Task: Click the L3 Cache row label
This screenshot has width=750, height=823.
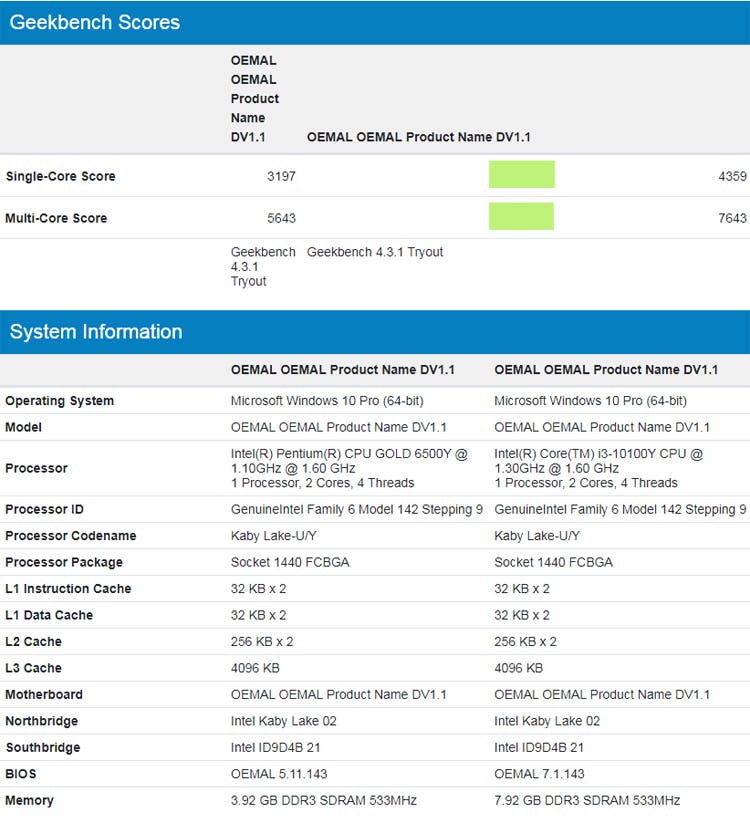Action: click(x=33, y=668)
